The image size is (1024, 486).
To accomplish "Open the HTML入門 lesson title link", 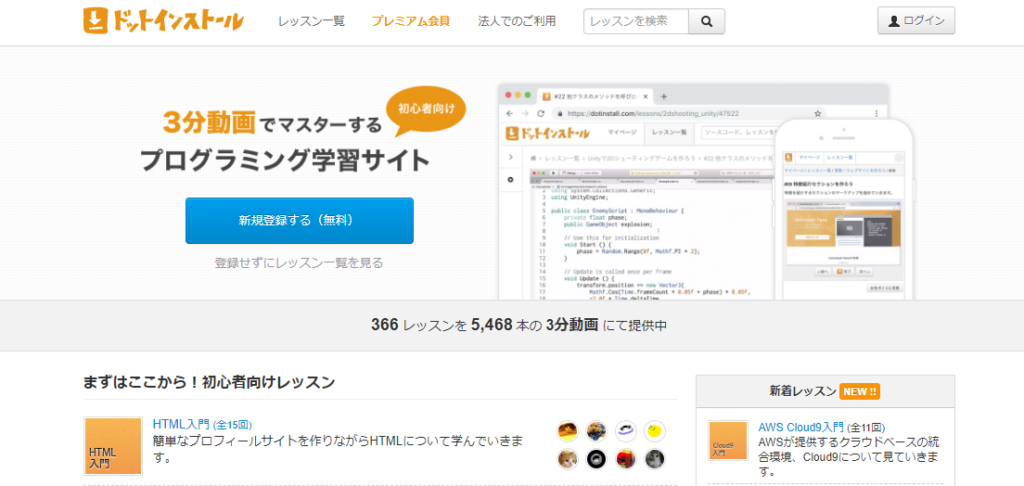I will [181, 425].
